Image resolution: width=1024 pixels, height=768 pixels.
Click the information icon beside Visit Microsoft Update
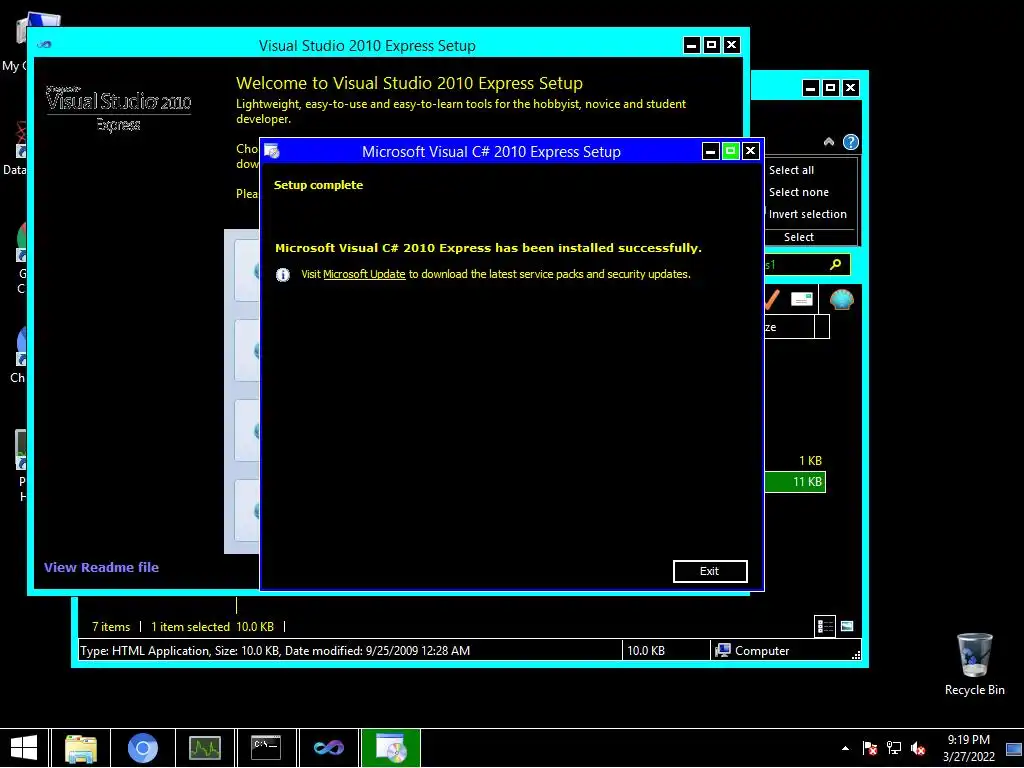[283, 275]
